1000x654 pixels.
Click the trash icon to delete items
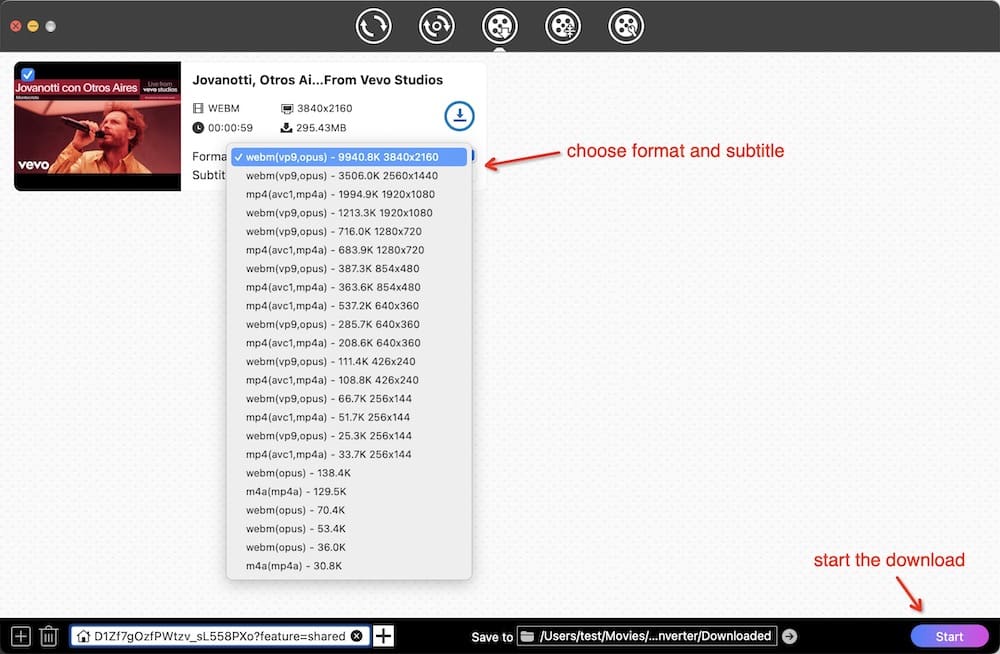[48, 636]
